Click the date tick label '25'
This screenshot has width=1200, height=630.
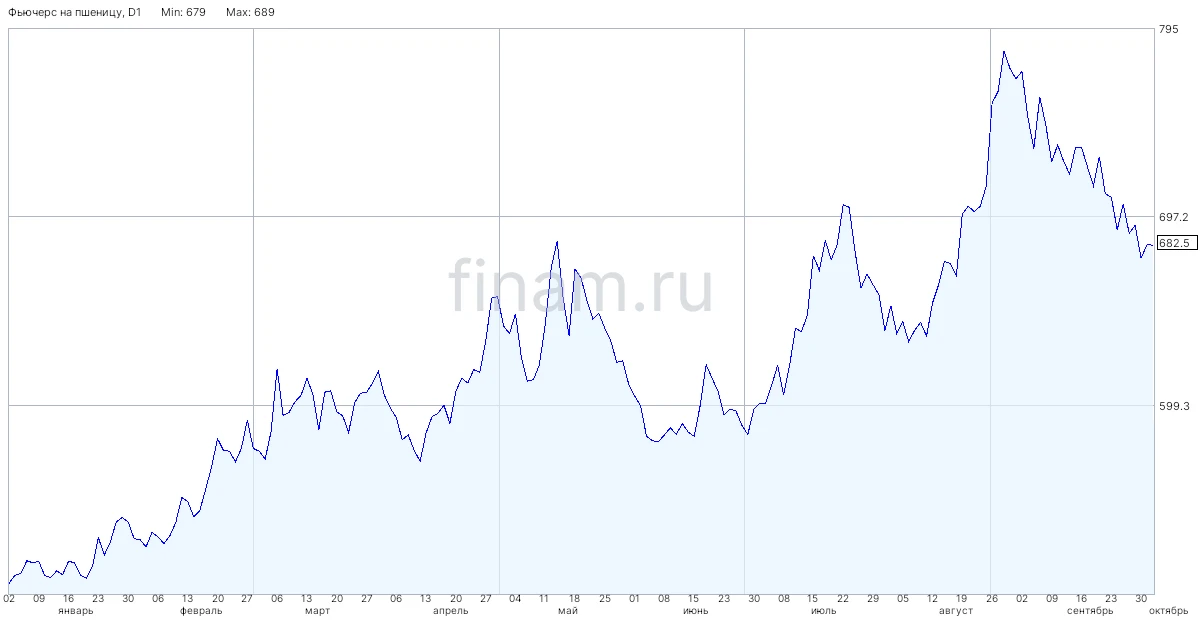tap(604, 599)
